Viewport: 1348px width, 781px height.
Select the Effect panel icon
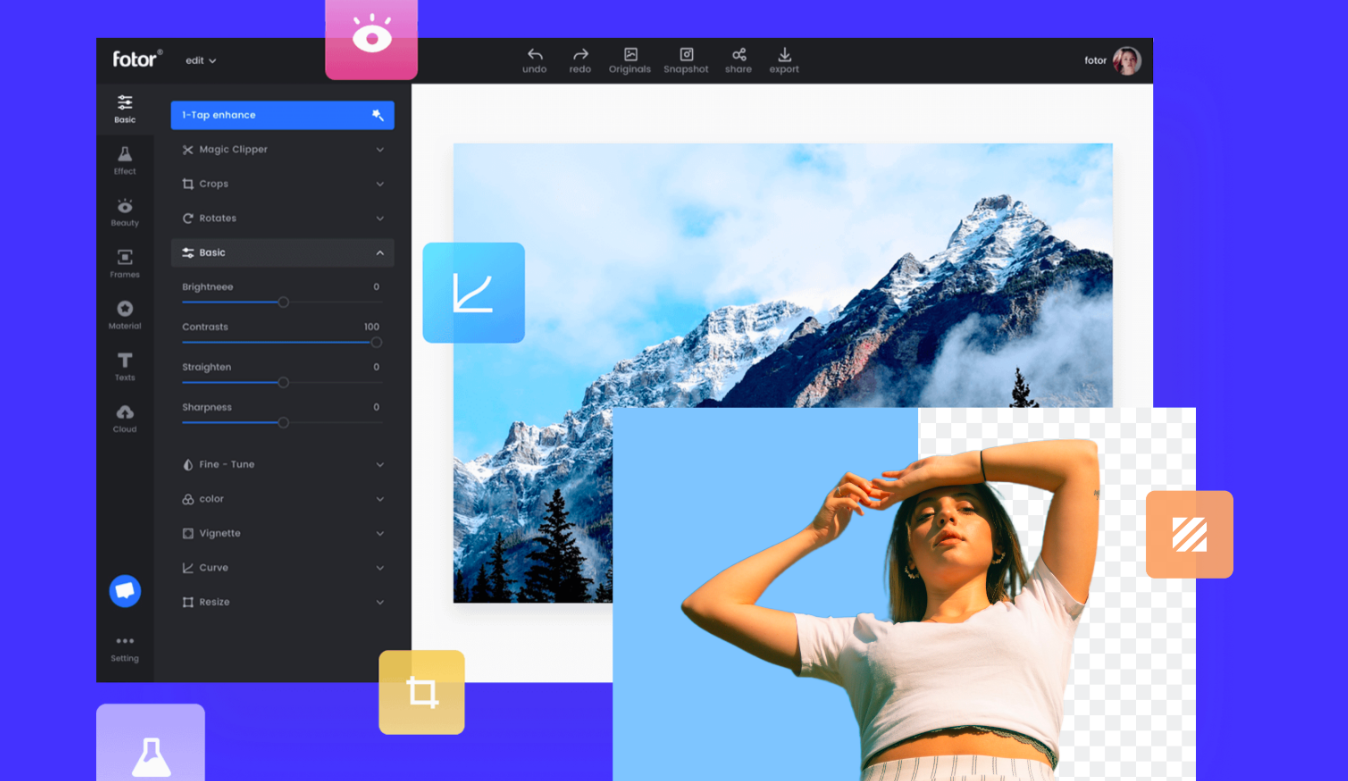pyautogui.click(x=125, y=159)
